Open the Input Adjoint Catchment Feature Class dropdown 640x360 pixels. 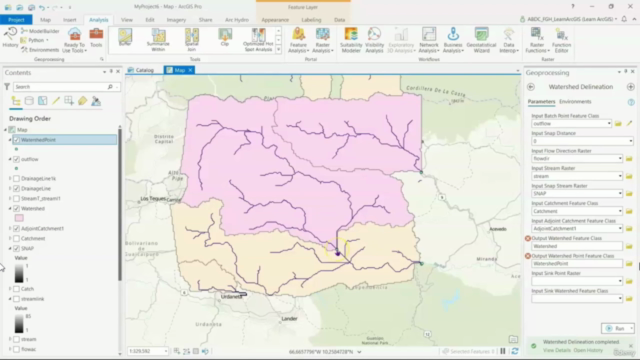pos(620,229)
